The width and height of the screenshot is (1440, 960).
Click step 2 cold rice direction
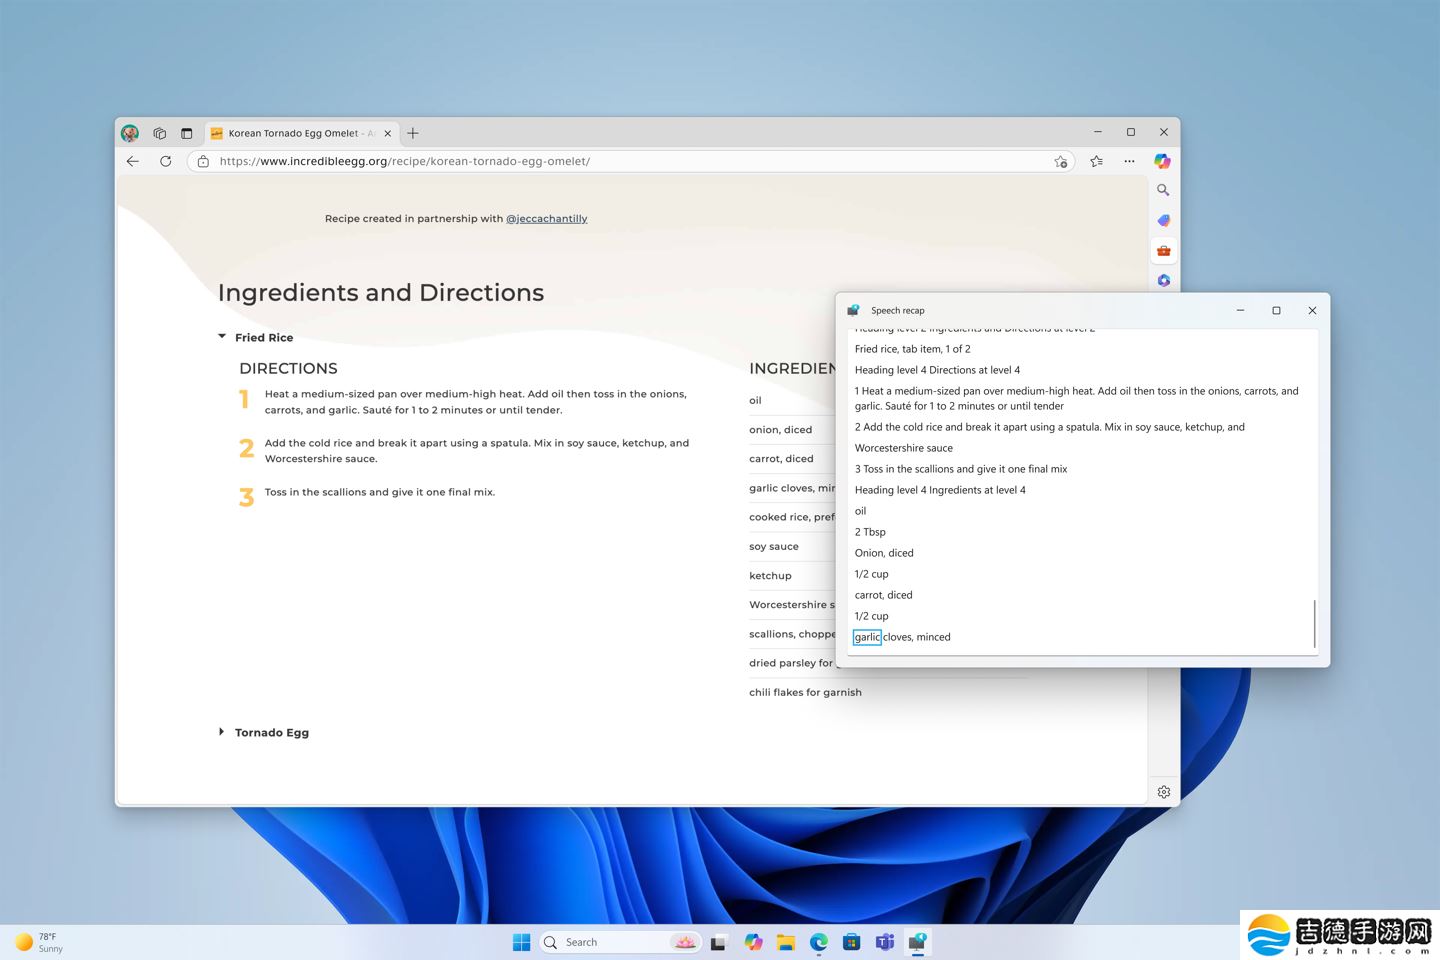coord(477,451)
